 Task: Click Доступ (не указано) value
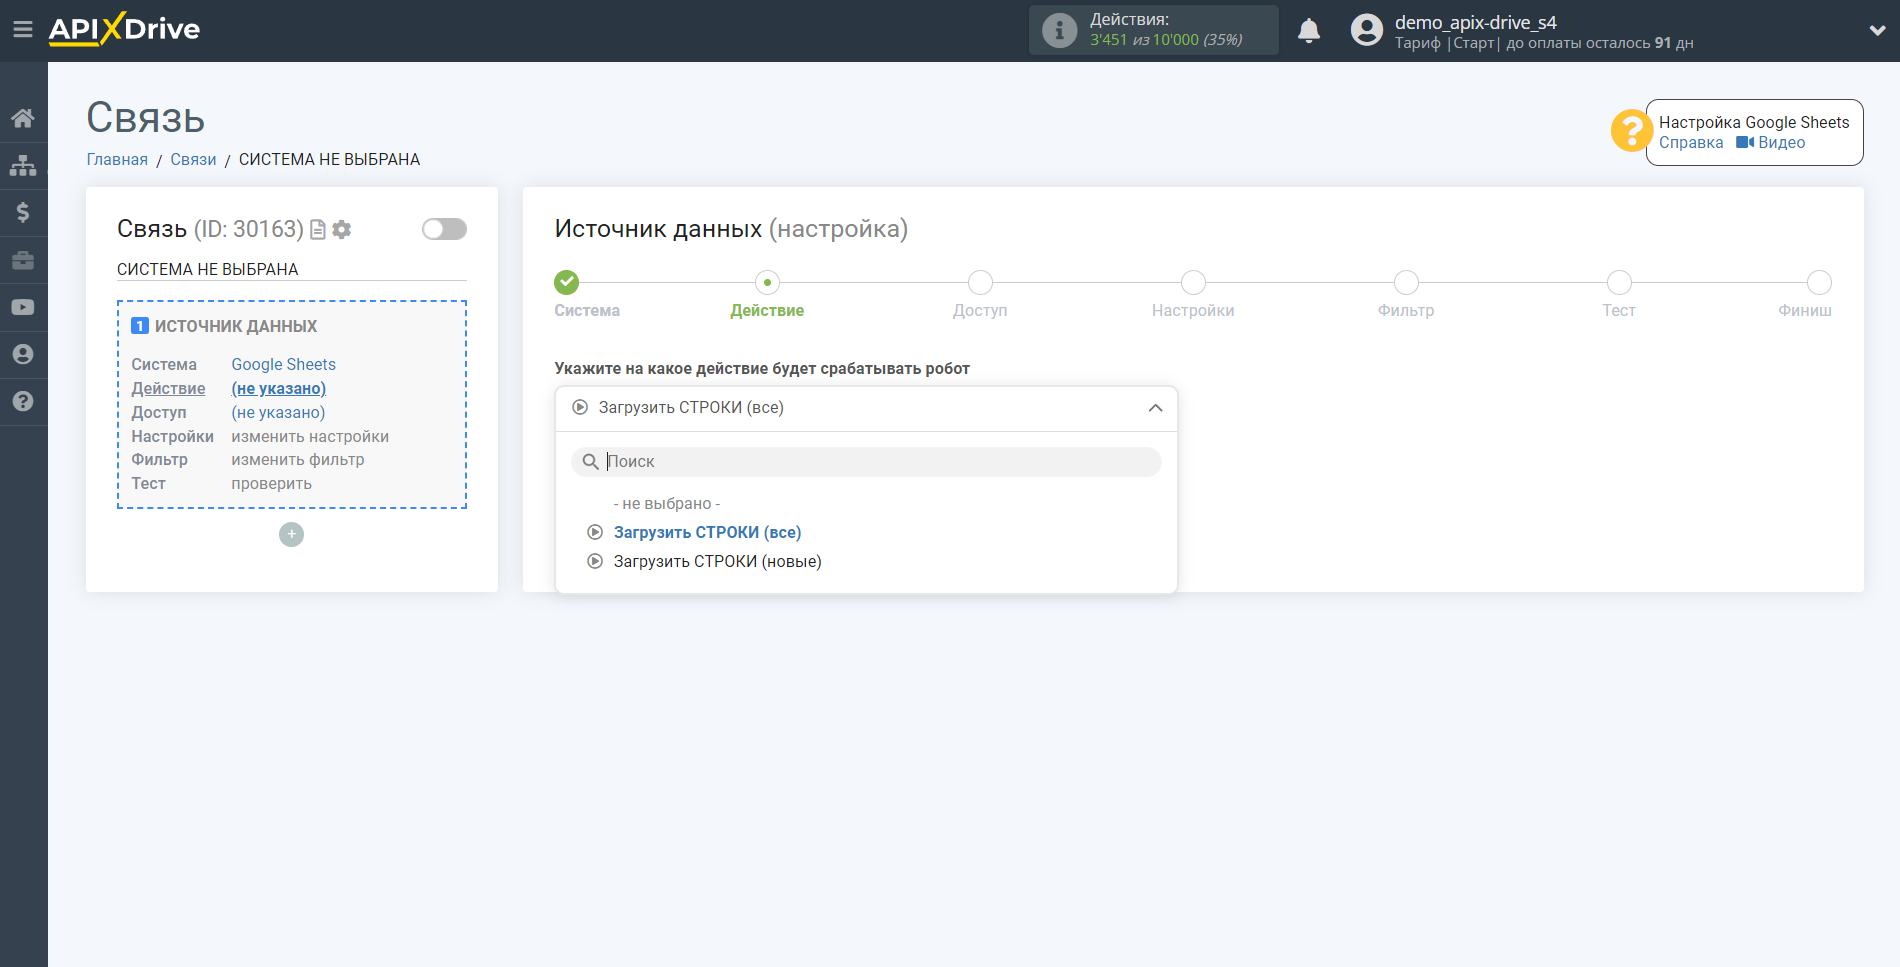(x=278, y=412)
